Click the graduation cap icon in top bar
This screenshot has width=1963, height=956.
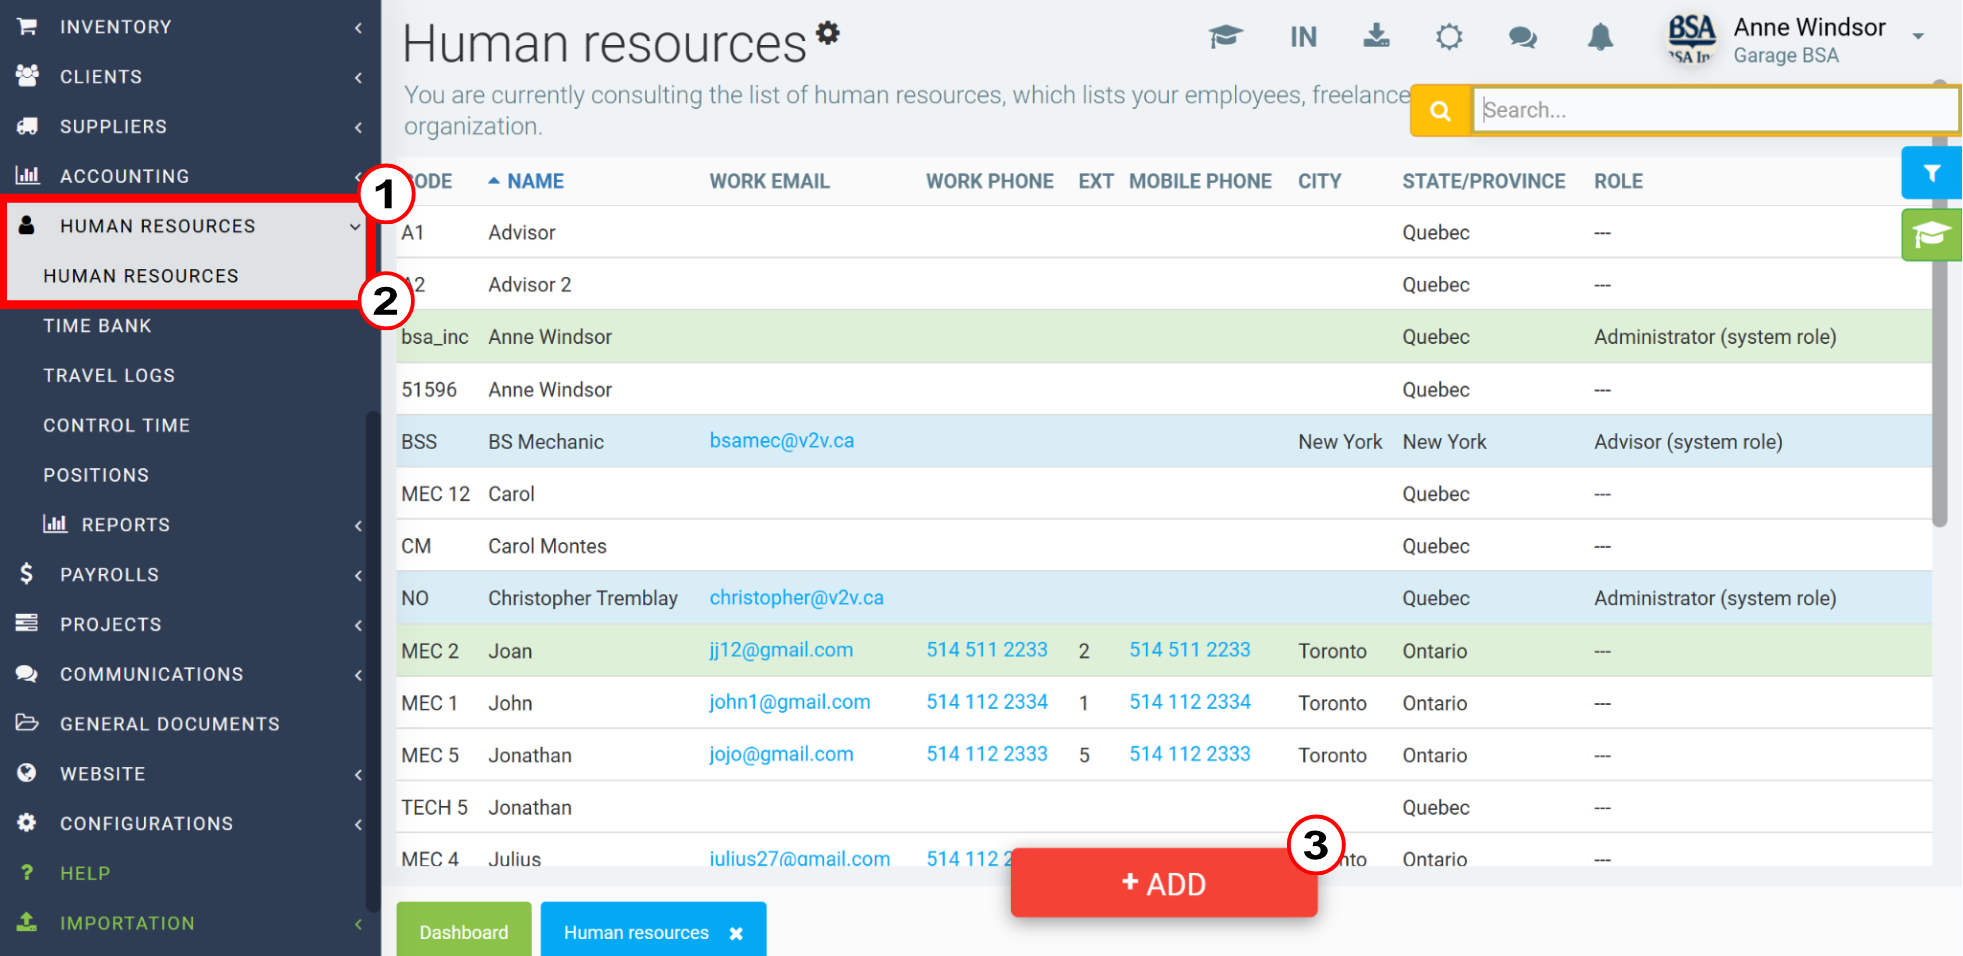click(1225, 37)
